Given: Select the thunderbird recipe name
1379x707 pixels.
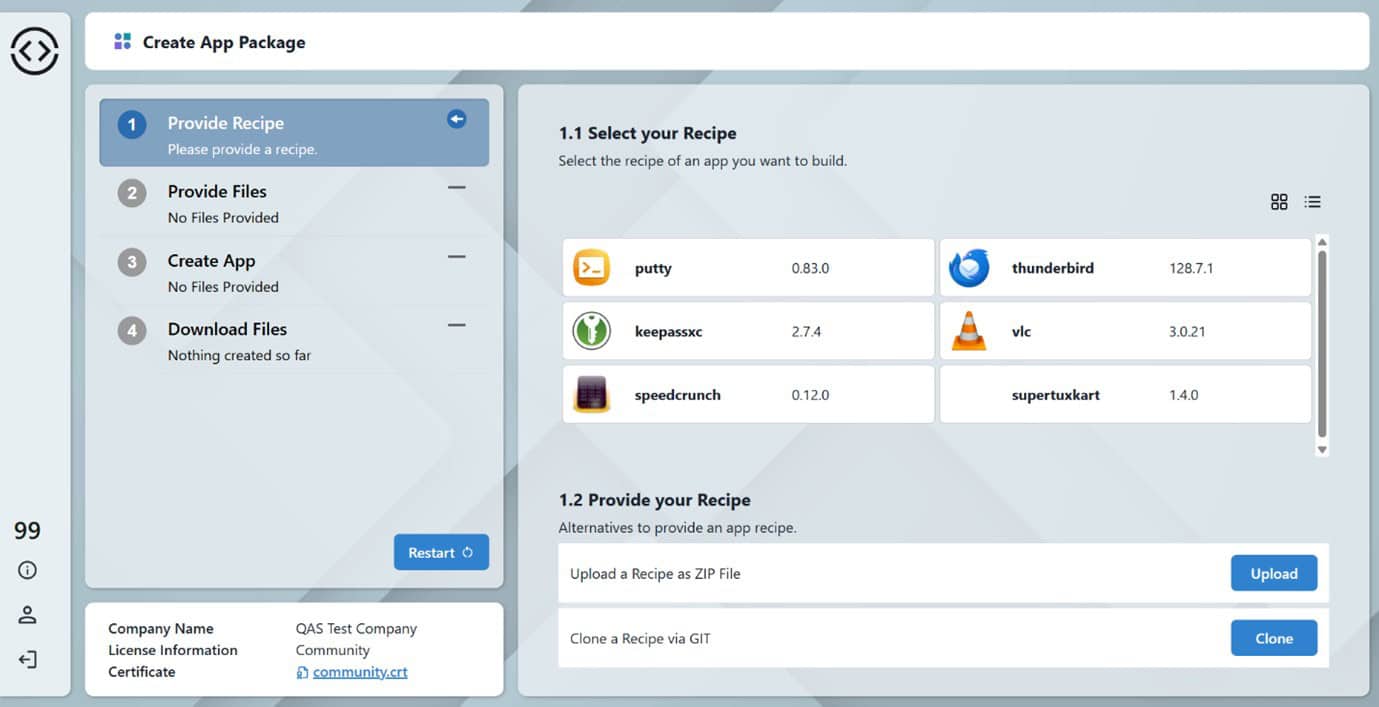Looking at the screenshot, I should pyautogui.click(x=1053, y=268).
